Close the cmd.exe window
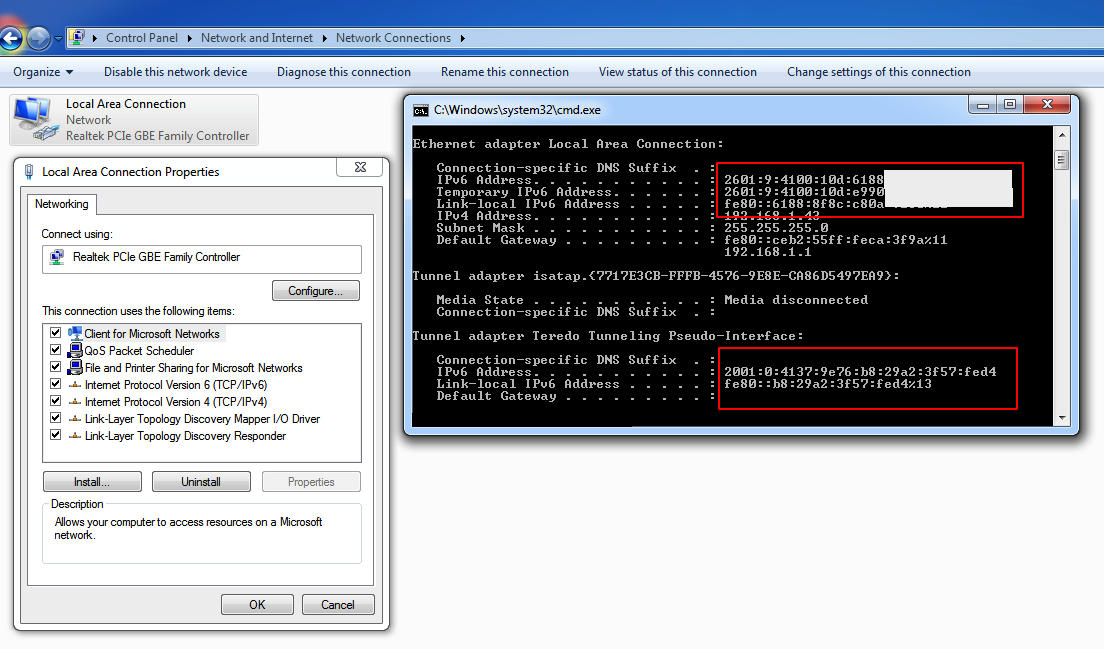The width and height of the screenshot is (1104, 649). coord(1047,105)
